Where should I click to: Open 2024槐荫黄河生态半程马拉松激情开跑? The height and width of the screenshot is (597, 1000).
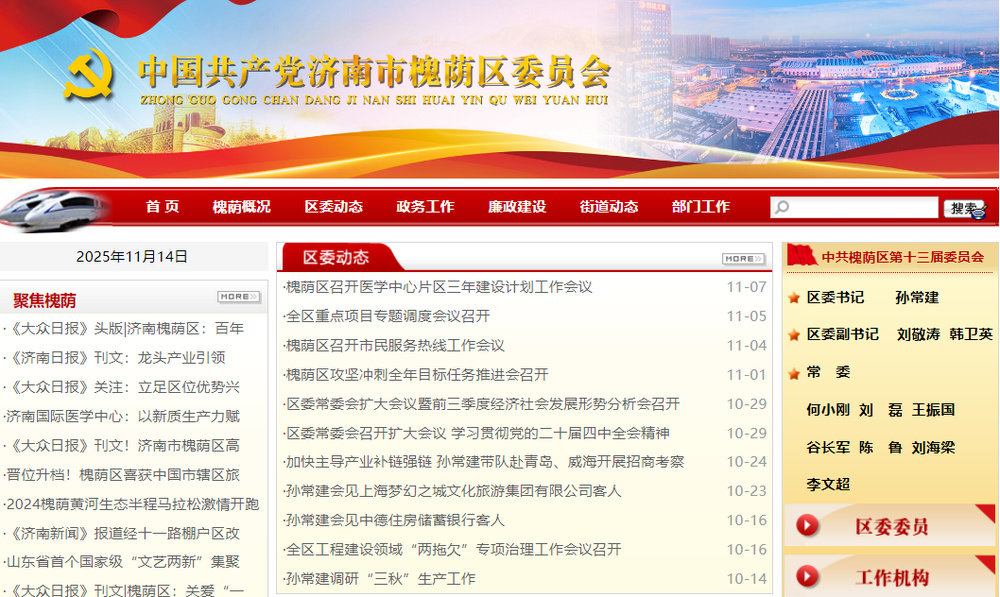click(x=132, y=505)
